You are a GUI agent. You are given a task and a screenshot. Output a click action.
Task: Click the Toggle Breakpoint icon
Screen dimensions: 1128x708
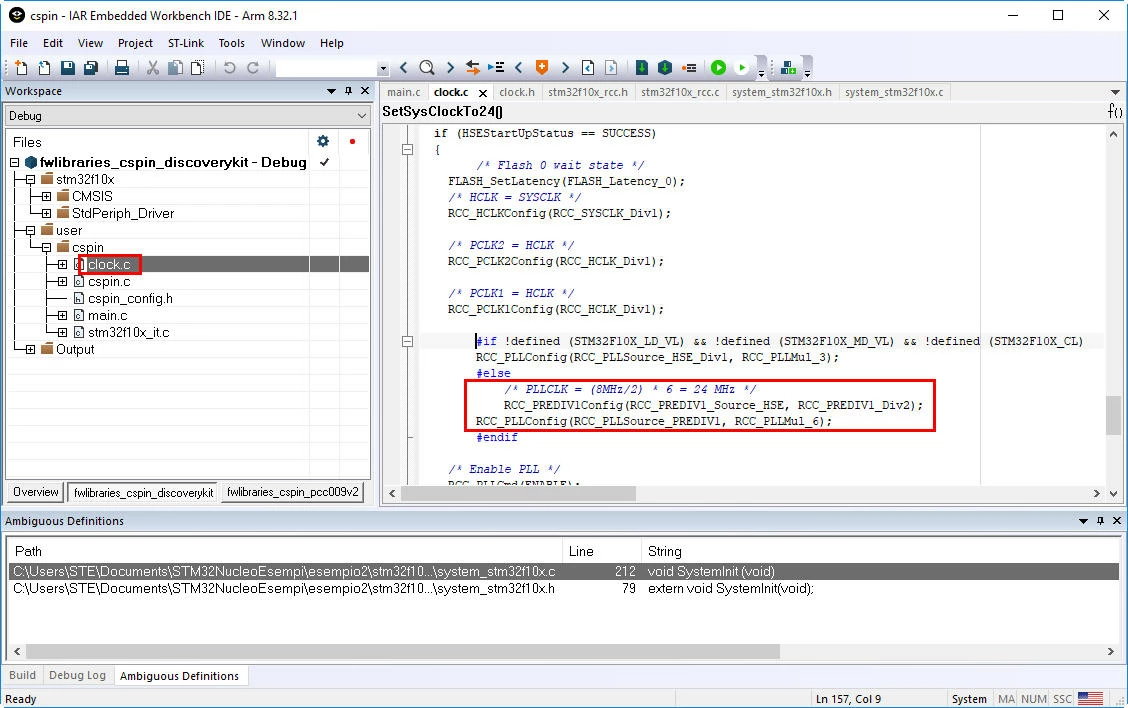[689, 68]
